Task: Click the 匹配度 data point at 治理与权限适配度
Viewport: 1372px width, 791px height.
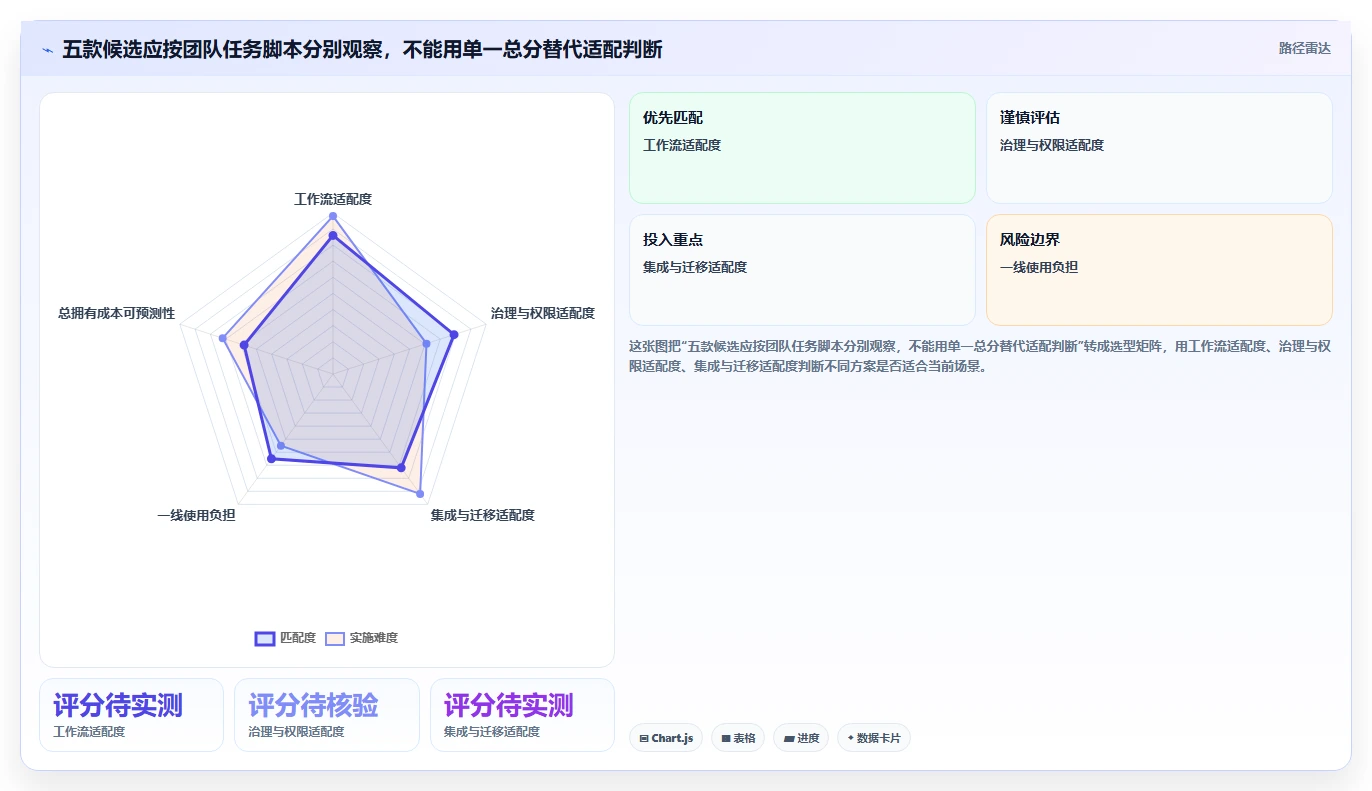Action: tap(455, 334)
